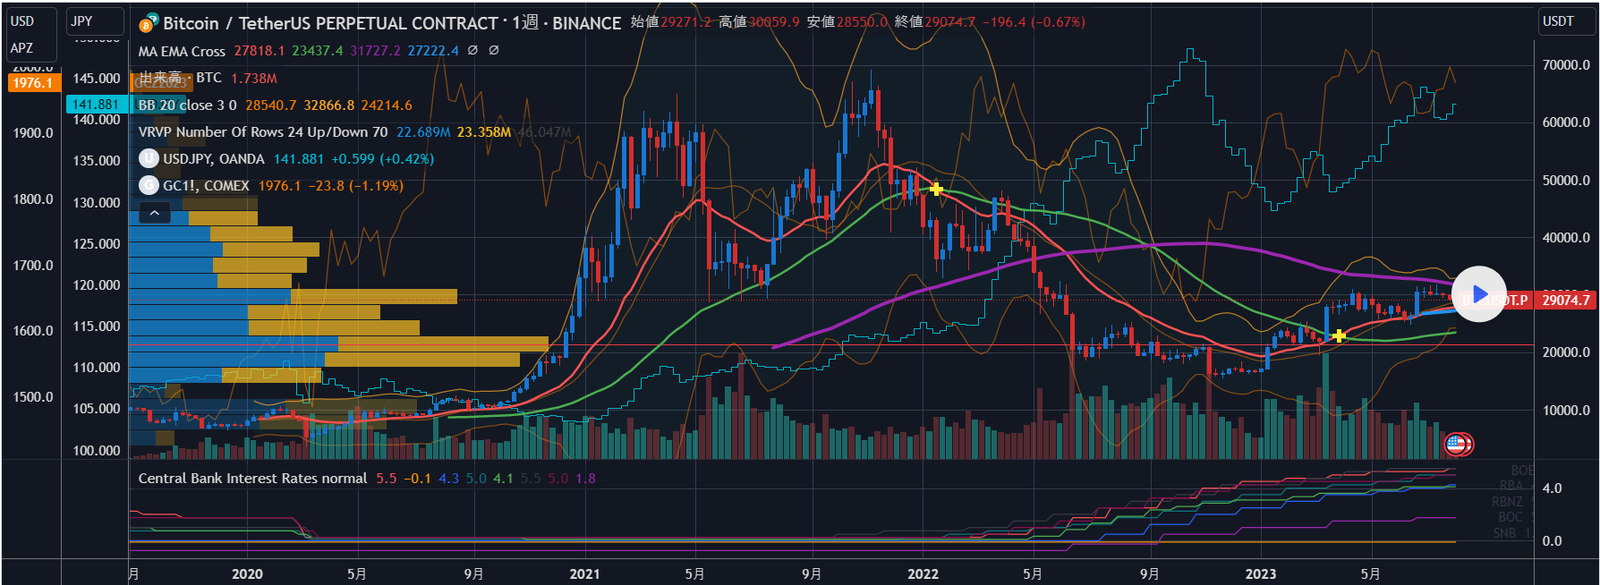Collapse the indicator legend with chevron
This screenshot has width=1600, height=585.
point(154,213)
